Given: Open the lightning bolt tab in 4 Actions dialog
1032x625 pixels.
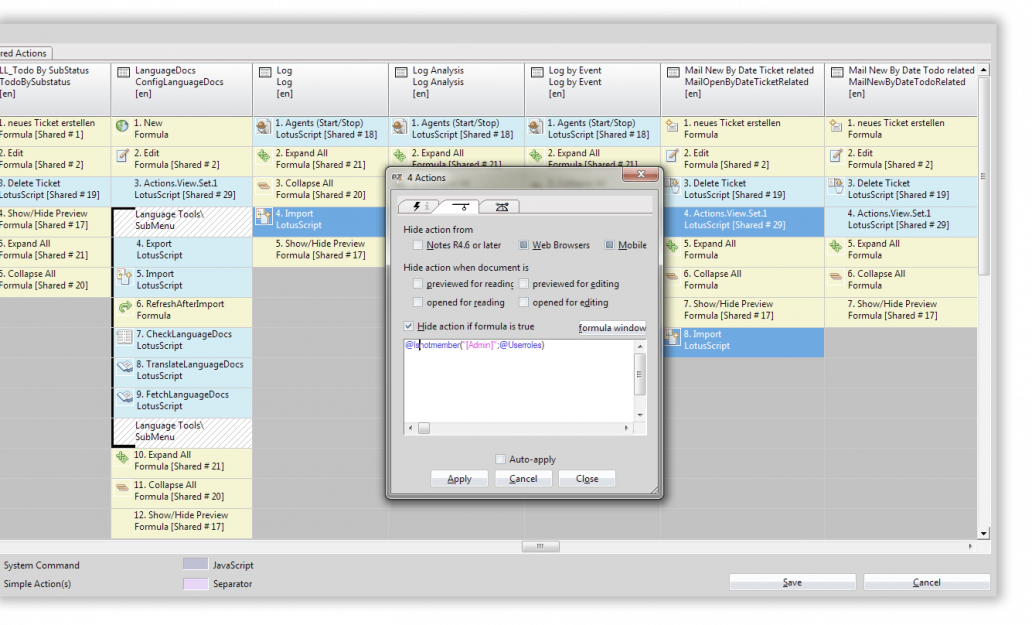Looking at the screenshot, I should tap(419, 207).
